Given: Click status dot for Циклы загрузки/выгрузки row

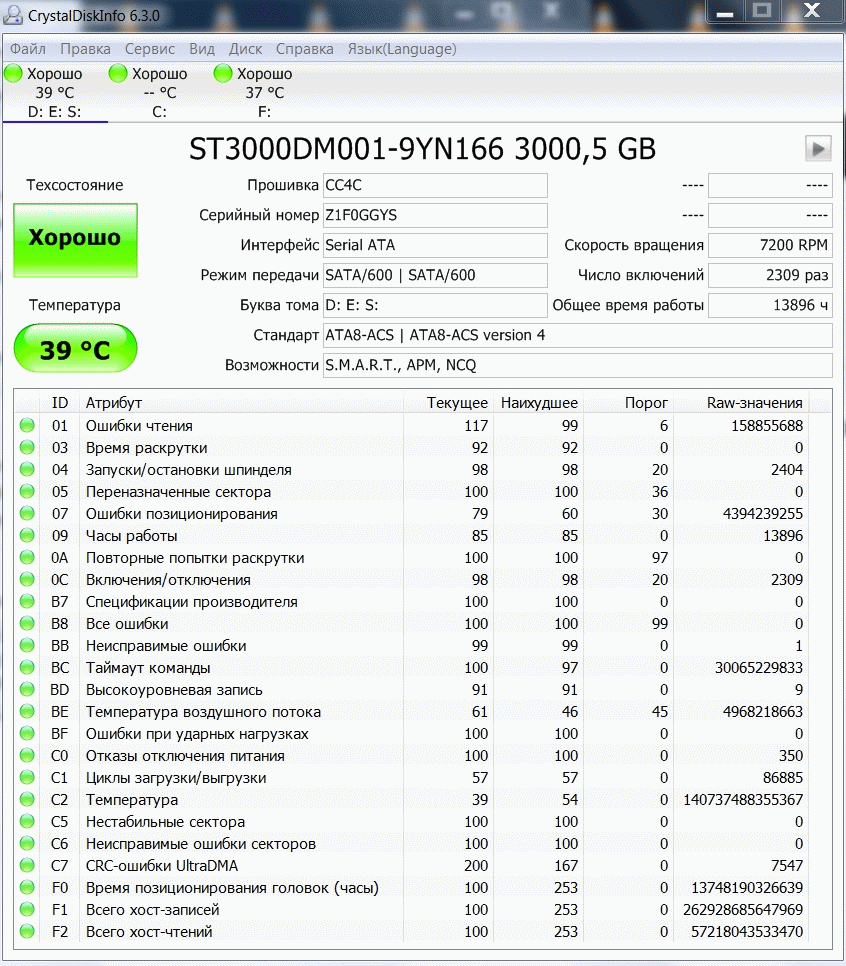Looking at the screenshot, I should coord(27,777).
